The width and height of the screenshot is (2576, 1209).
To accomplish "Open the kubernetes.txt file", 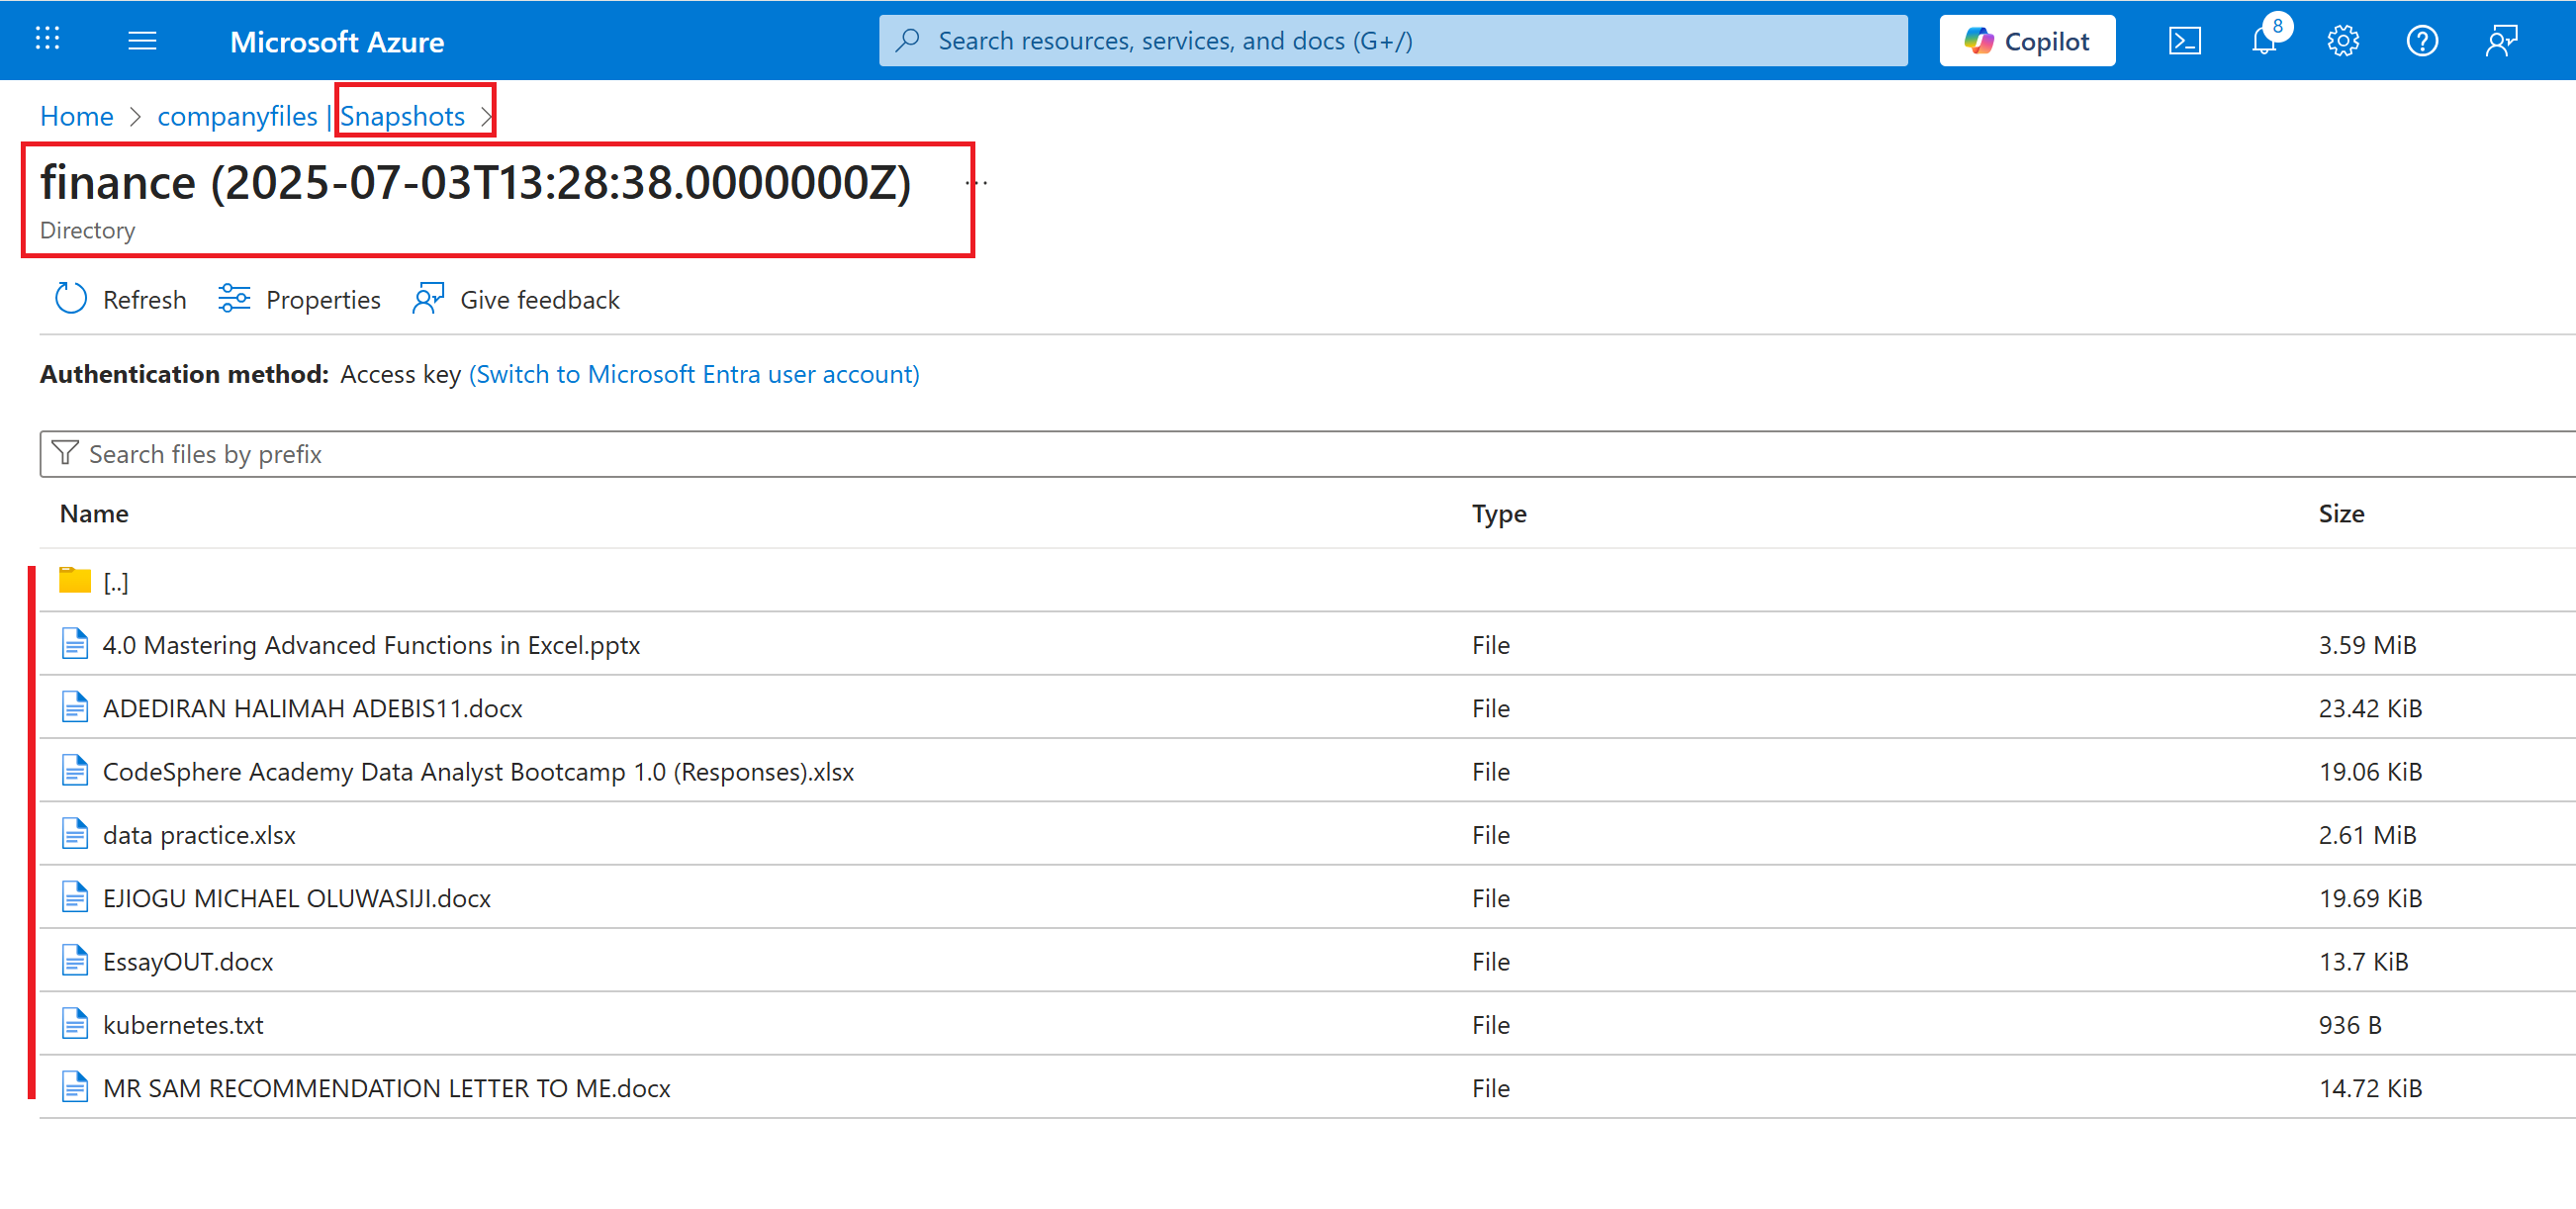I will [183, 1025].
